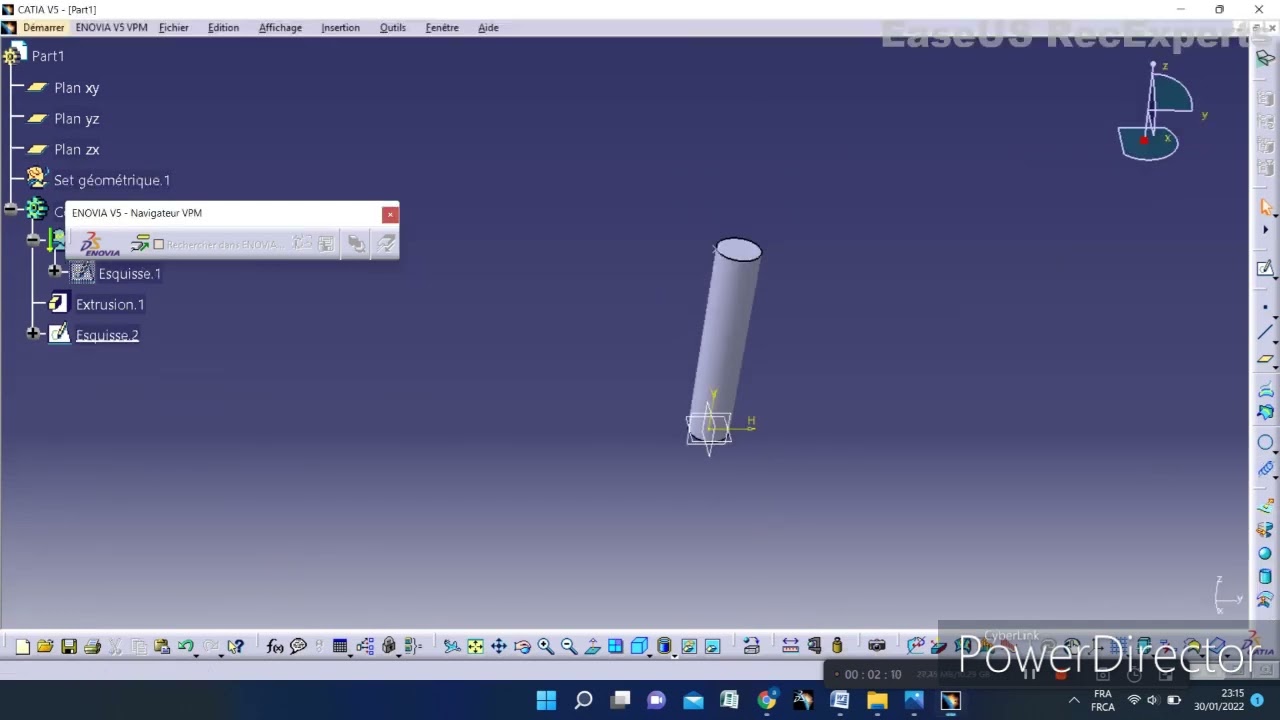Click the Fly mode airplane icon
Viewport: 1280px width, 720px height.
click(452, 647)
